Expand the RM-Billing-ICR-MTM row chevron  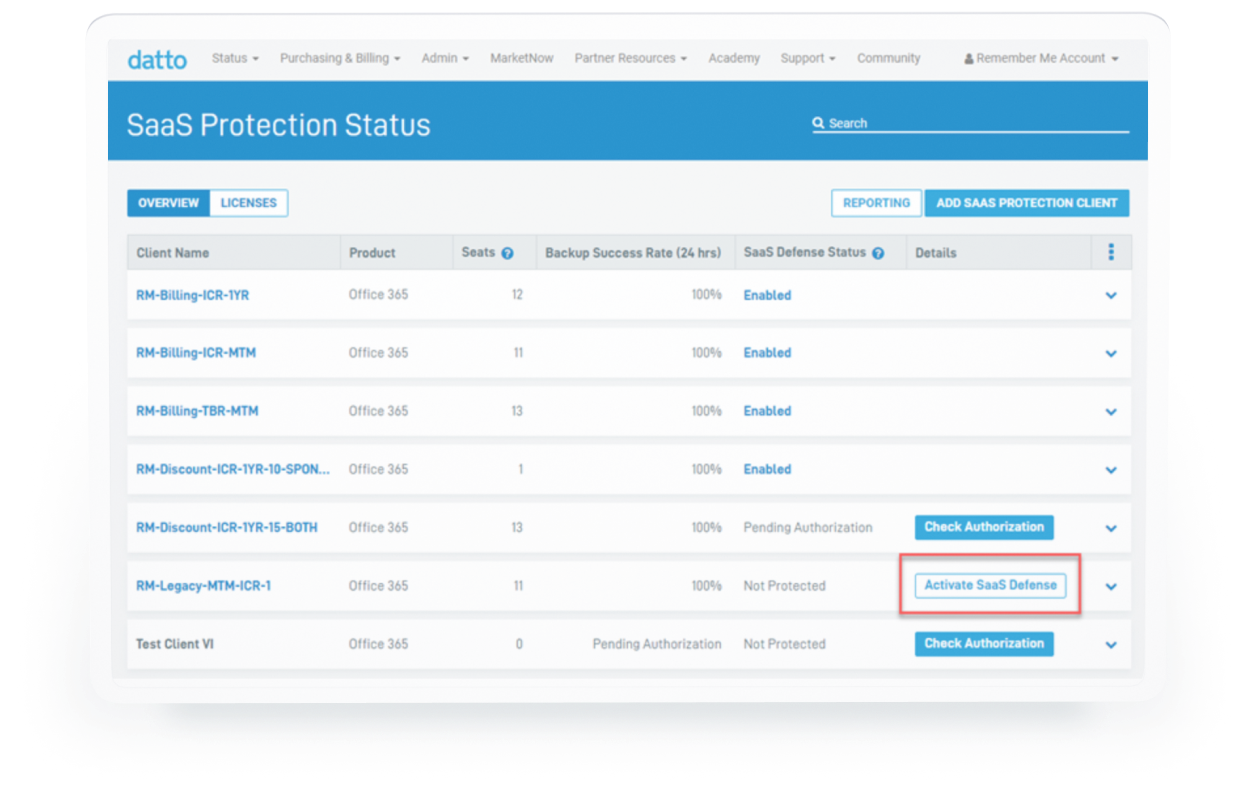pos(1111,354)
